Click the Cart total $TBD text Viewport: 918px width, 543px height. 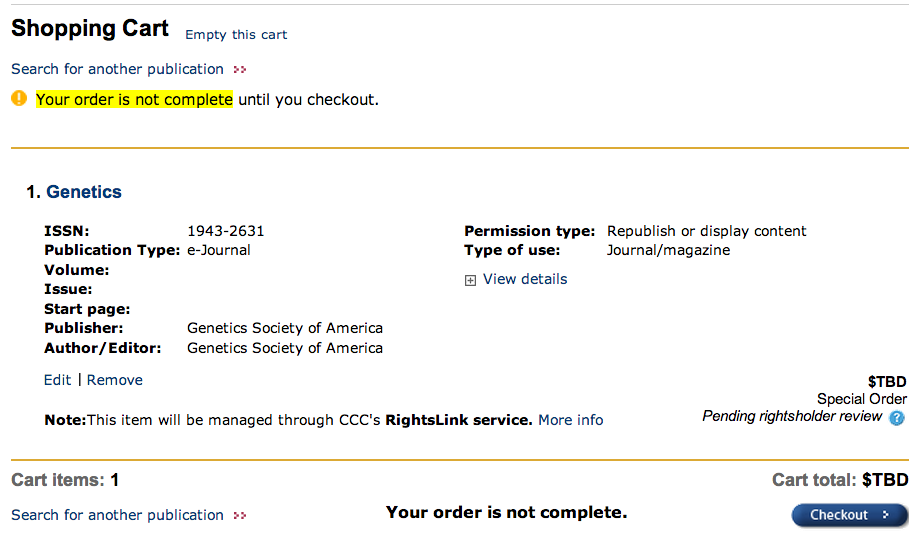840,480
